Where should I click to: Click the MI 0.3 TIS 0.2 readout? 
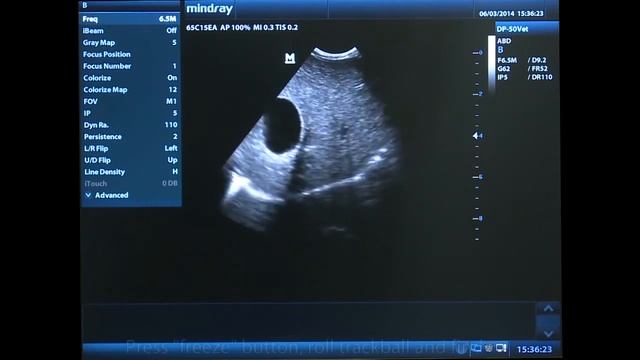pos(276,28)
